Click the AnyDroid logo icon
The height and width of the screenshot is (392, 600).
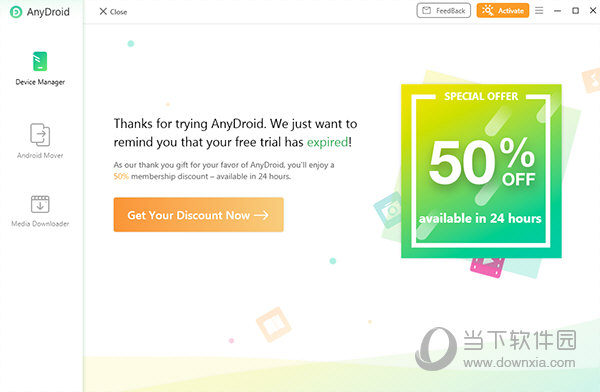pos(16,12)
